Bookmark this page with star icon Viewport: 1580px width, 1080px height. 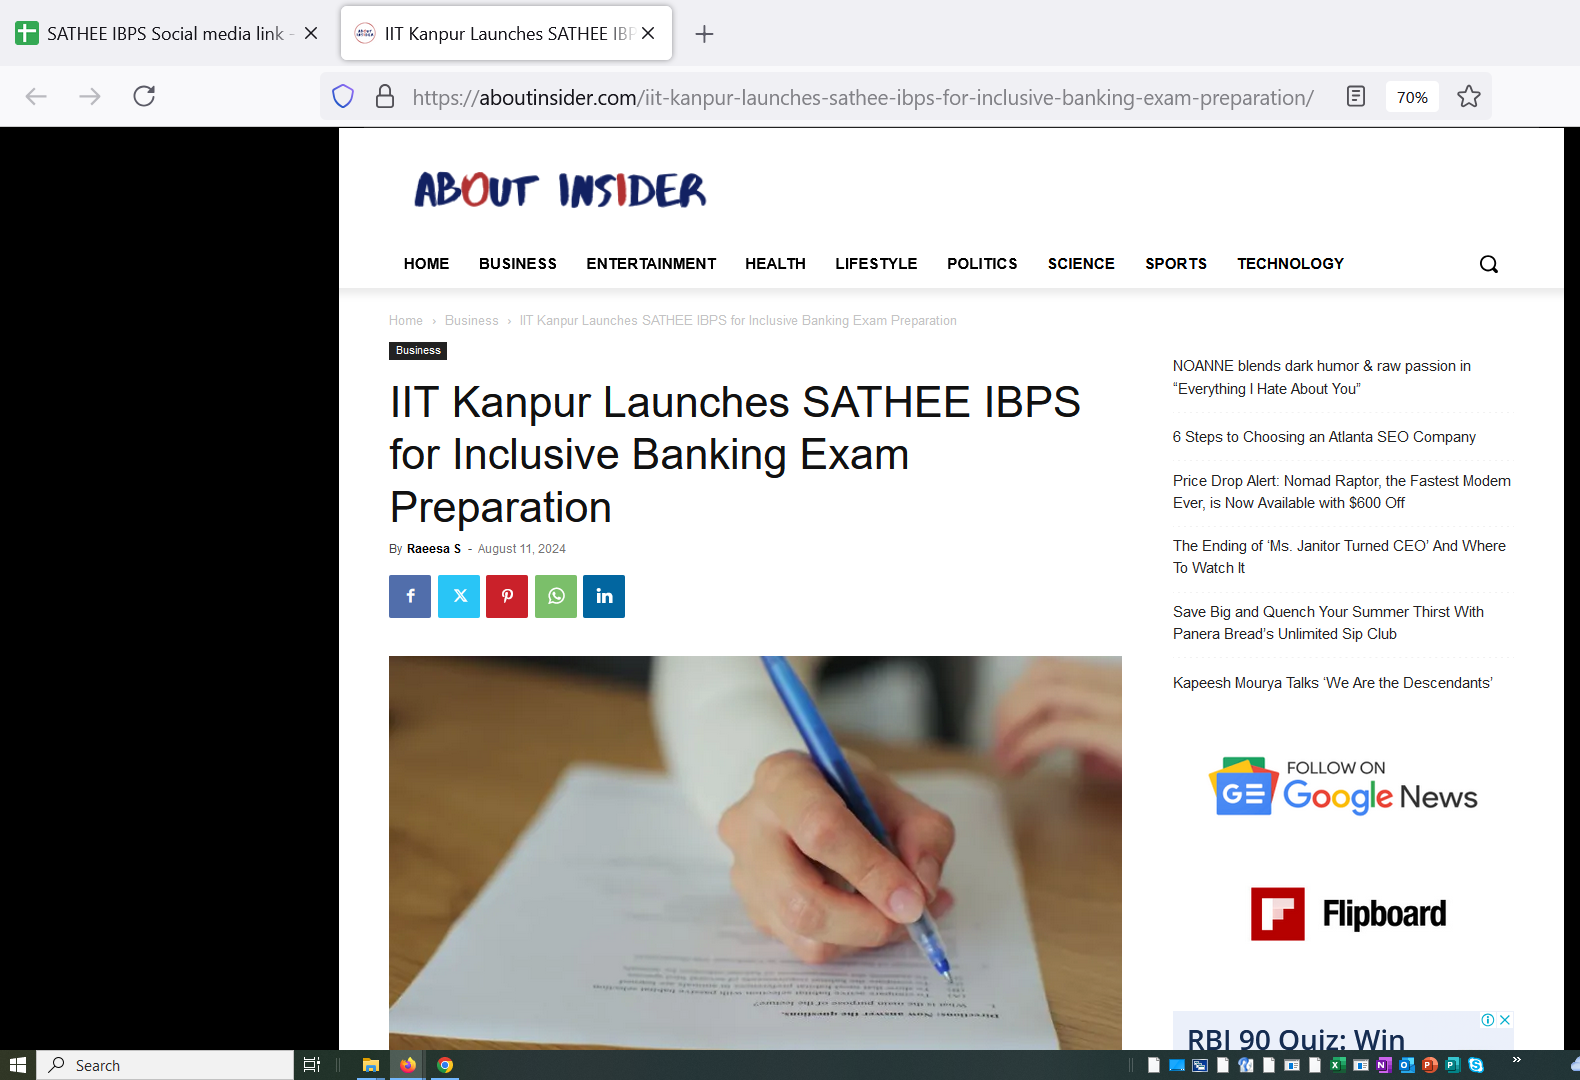coord(1468,97)
